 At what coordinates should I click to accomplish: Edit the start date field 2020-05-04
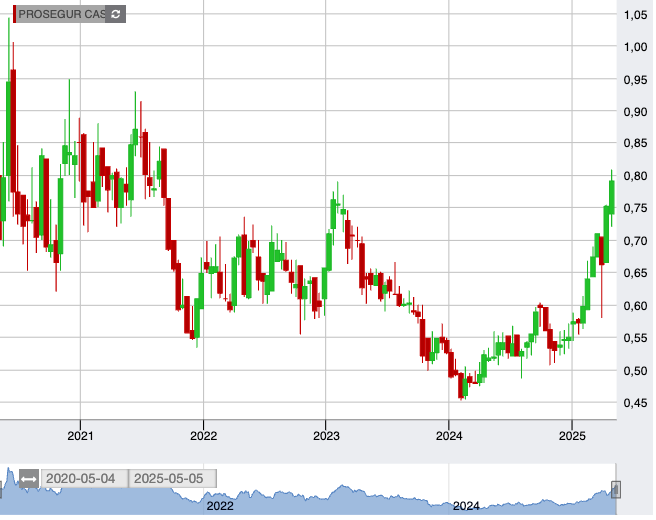pyautogui.click(x=84, y=479)
